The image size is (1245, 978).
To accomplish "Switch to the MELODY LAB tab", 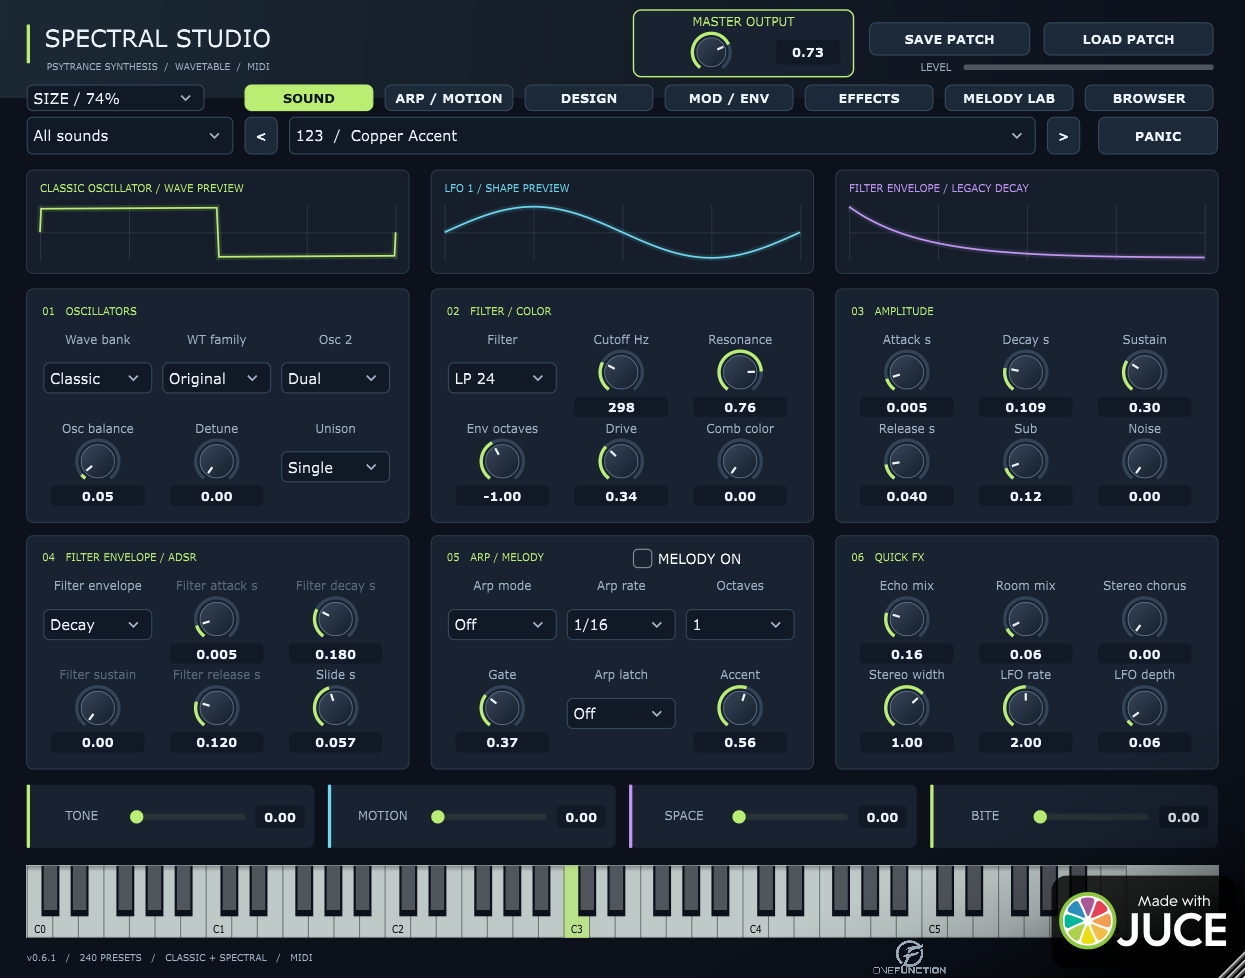I will tap(1009, 98).
